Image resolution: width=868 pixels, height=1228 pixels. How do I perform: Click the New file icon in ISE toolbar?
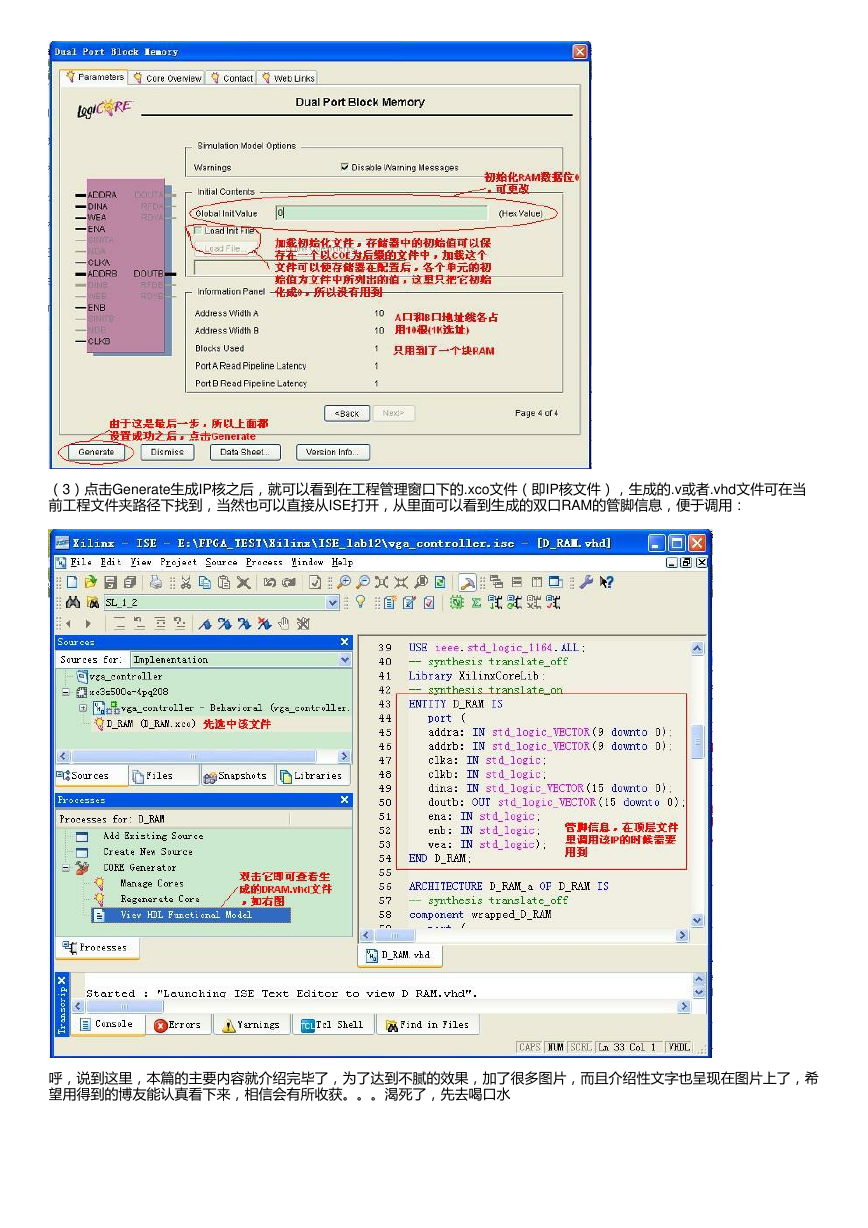tap(71, 582)
